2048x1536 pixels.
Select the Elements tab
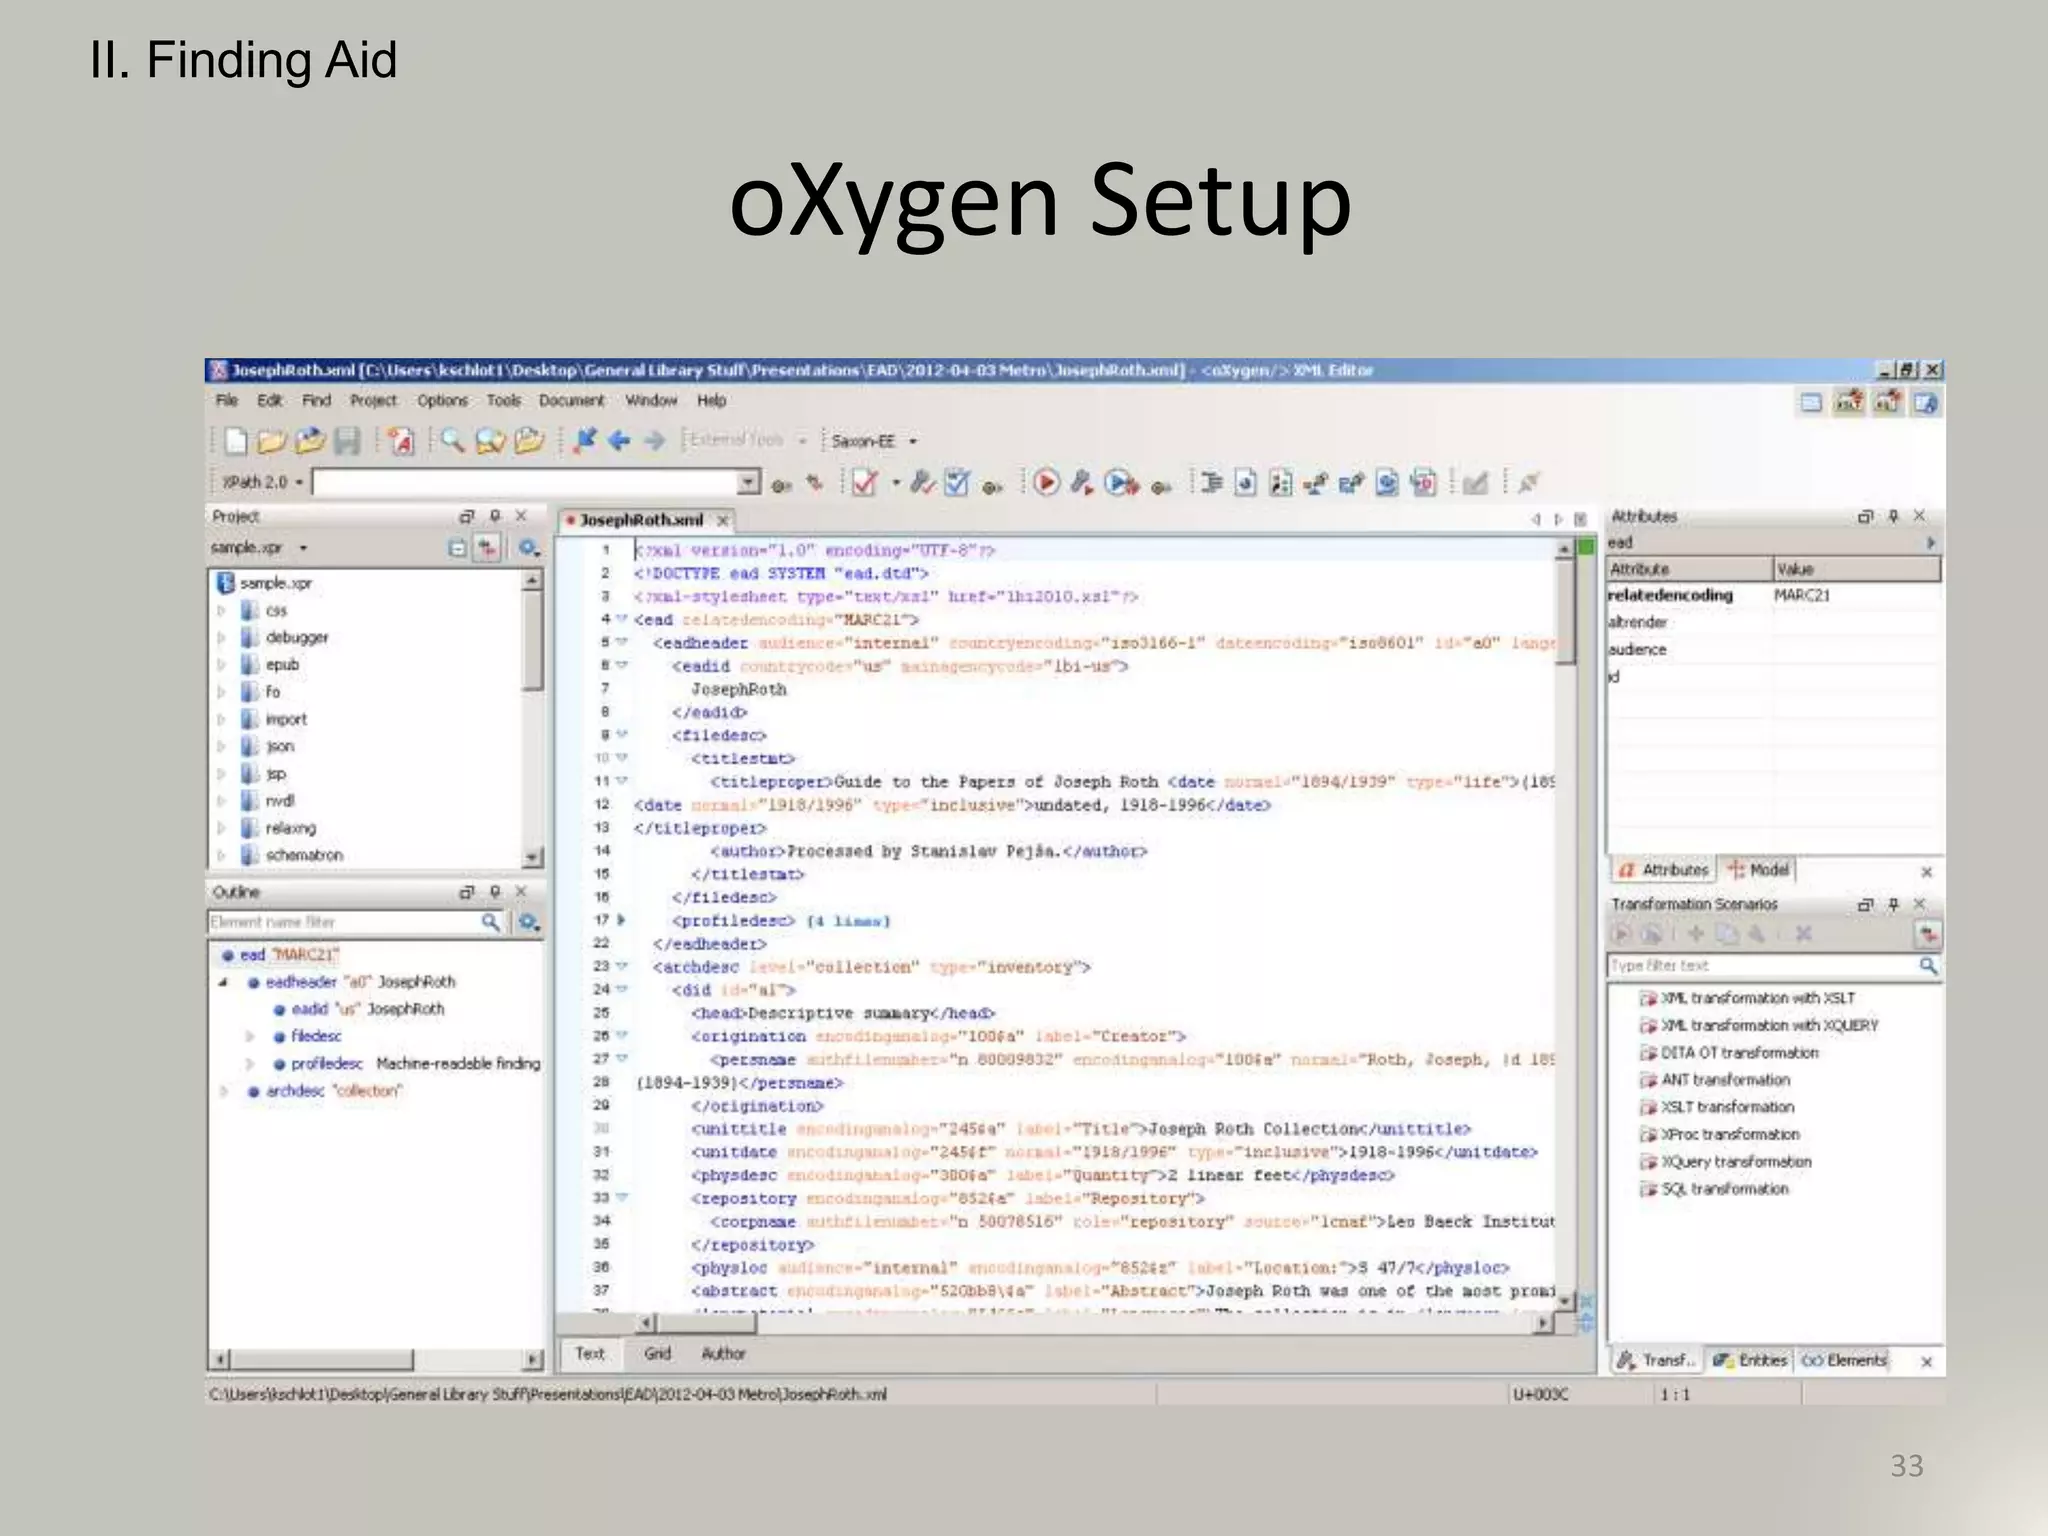pos(1845,1360)
